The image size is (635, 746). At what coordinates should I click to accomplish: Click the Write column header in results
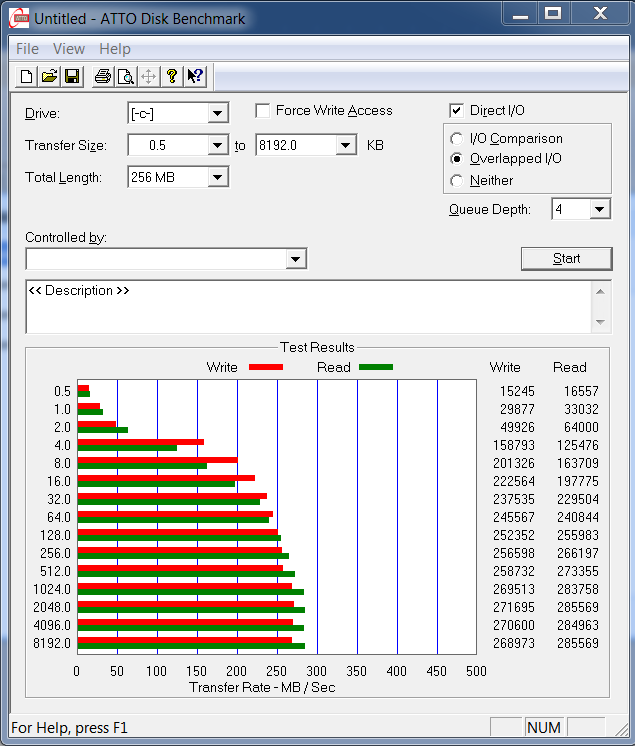[x=505, y=367]
